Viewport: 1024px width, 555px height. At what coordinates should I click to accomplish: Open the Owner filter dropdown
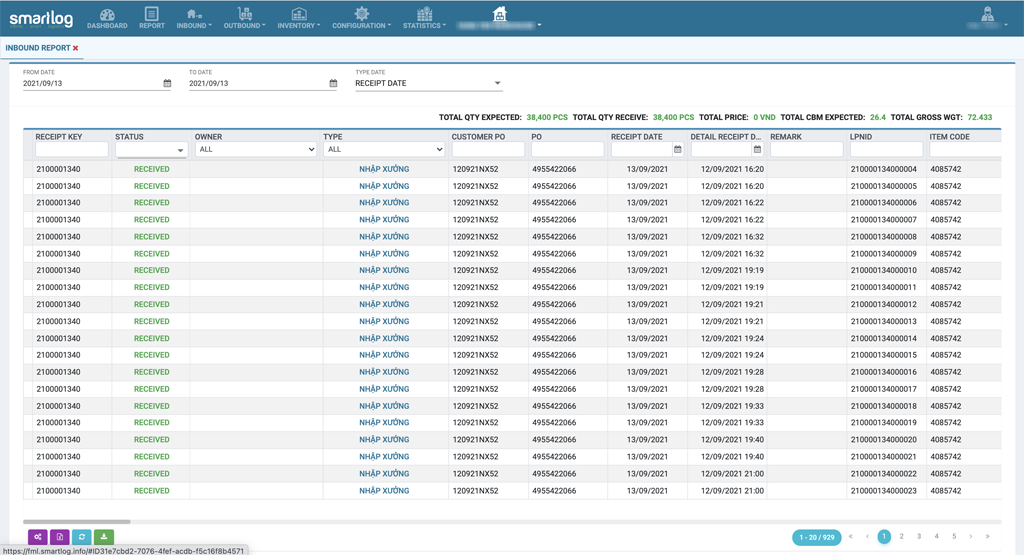click(255, 149)
